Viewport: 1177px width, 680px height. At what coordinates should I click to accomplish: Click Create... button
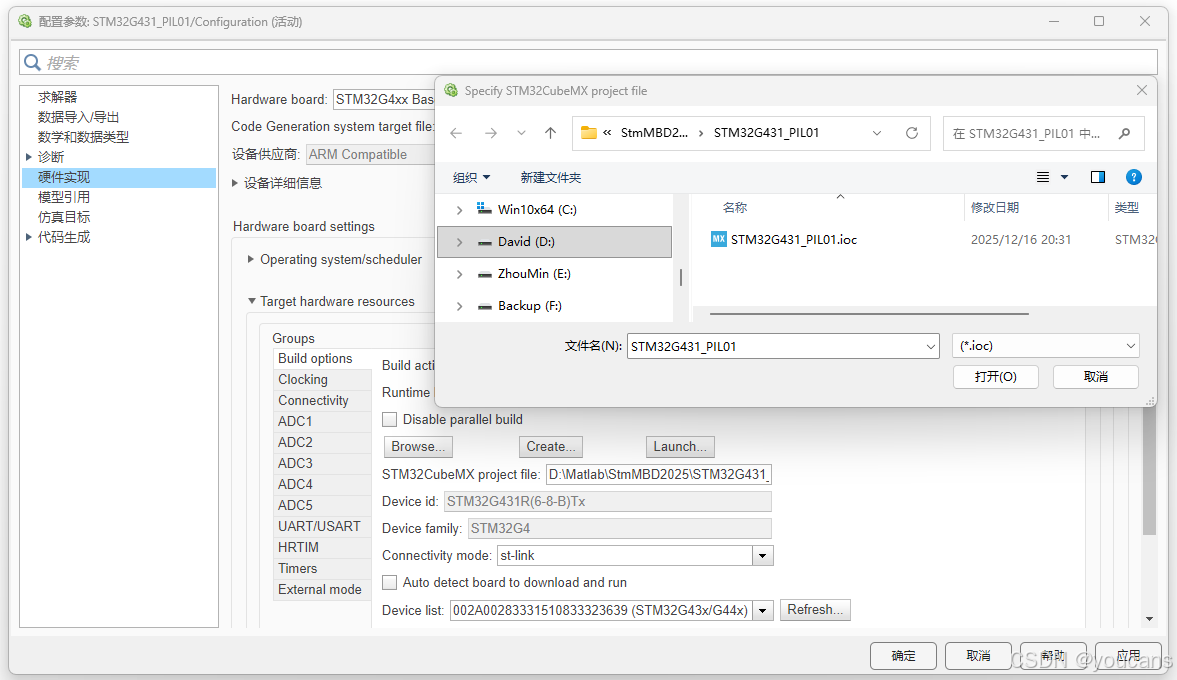coord(551,447)
